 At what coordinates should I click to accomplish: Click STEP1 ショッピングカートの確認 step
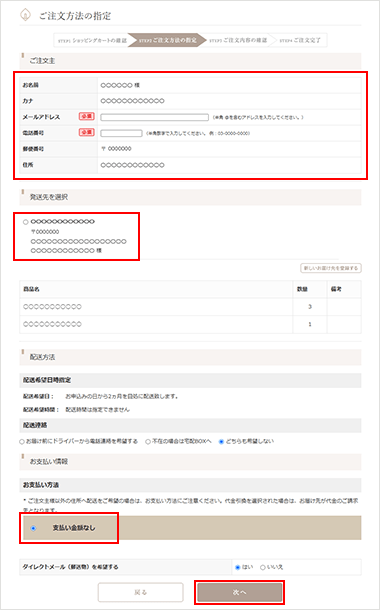92,40
